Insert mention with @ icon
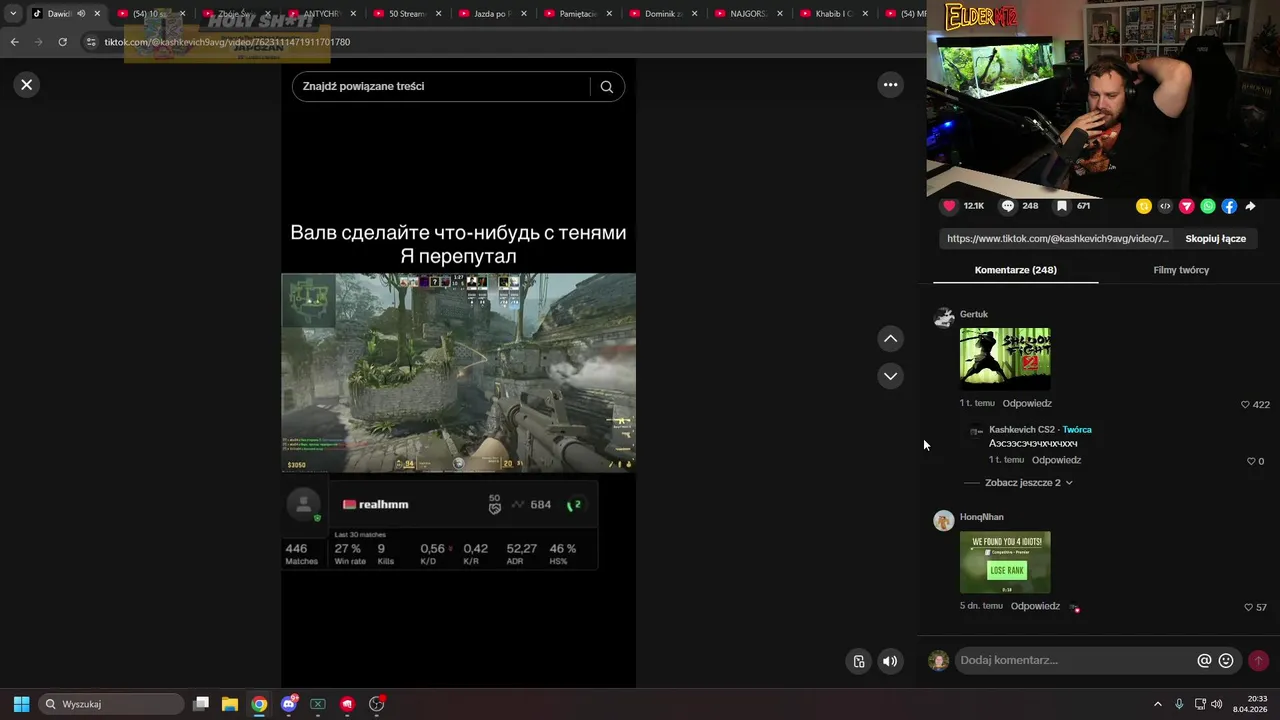 pos(1204,661)
